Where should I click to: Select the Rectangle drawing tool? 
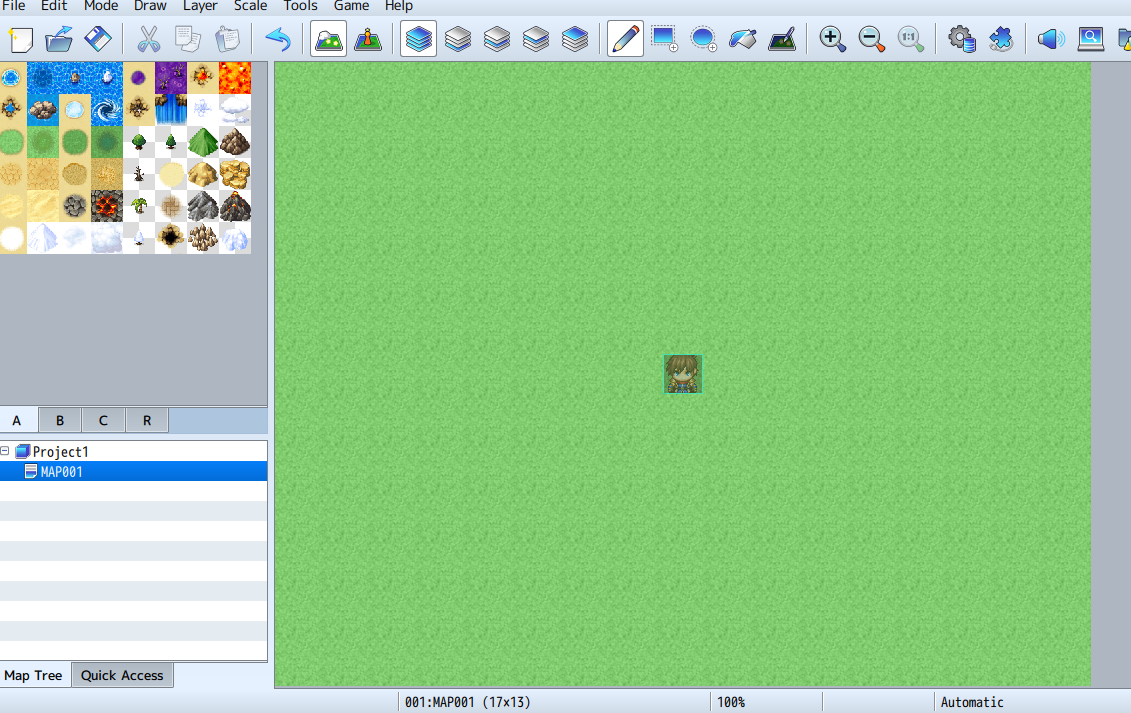664,39
